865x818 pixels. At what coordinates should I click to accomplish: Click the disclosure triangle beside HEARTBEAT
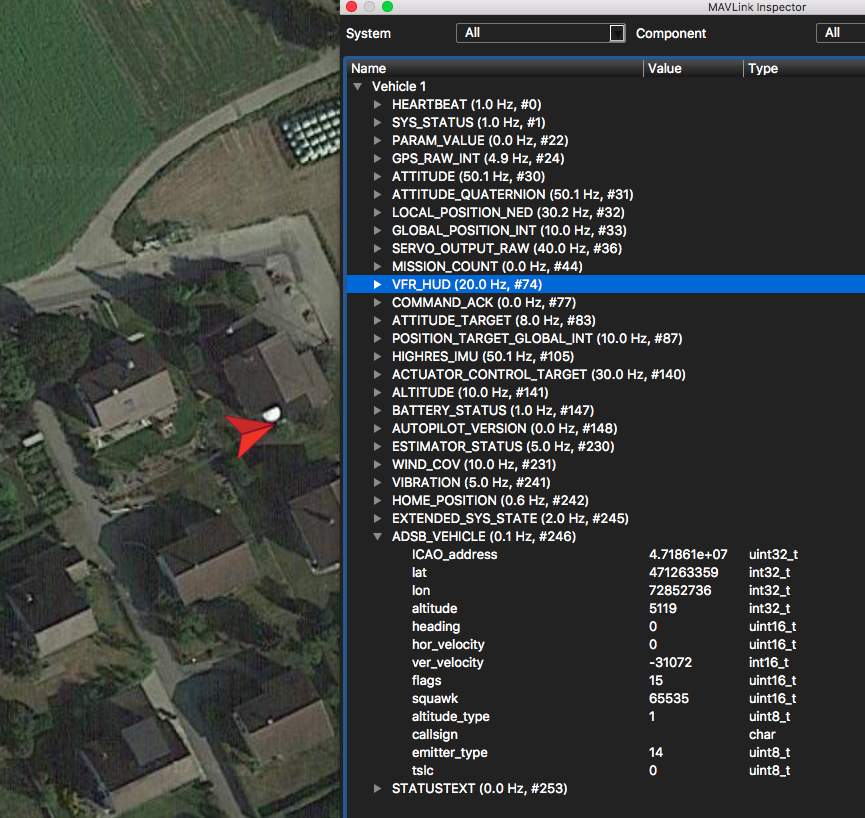click(x=378, y=104)
